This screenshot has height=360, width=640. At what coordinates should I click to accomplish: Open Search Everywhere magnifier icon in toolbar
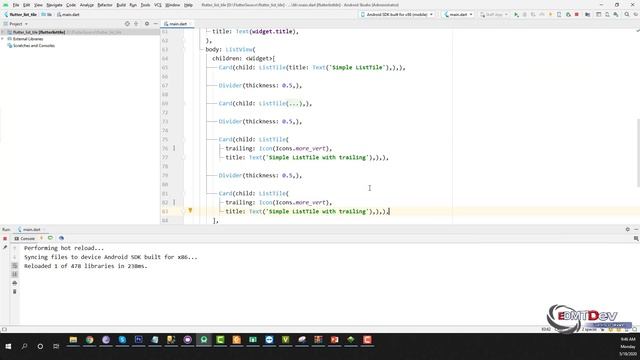point(627,14)
